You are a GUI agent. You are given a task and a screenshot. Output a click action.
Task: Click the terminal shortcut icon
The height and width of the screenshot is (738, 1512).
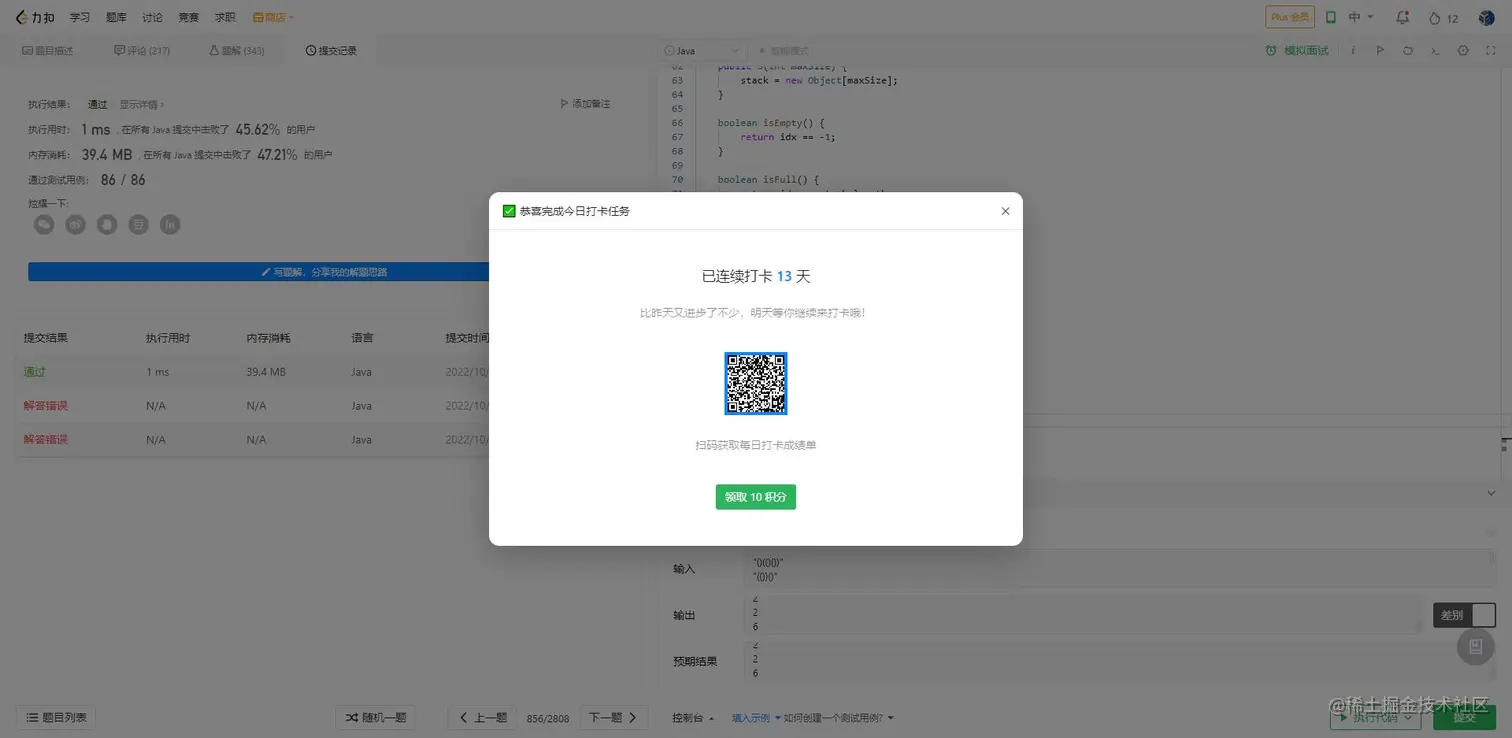[1435, 51]
